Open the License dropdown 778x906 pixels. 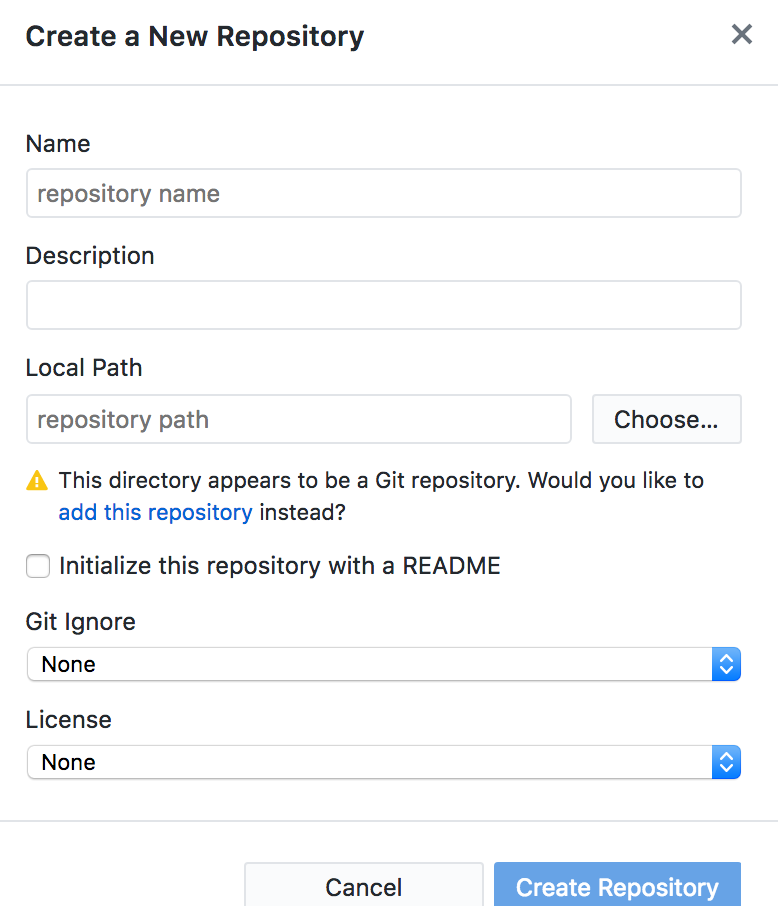[x=384, y=762]
